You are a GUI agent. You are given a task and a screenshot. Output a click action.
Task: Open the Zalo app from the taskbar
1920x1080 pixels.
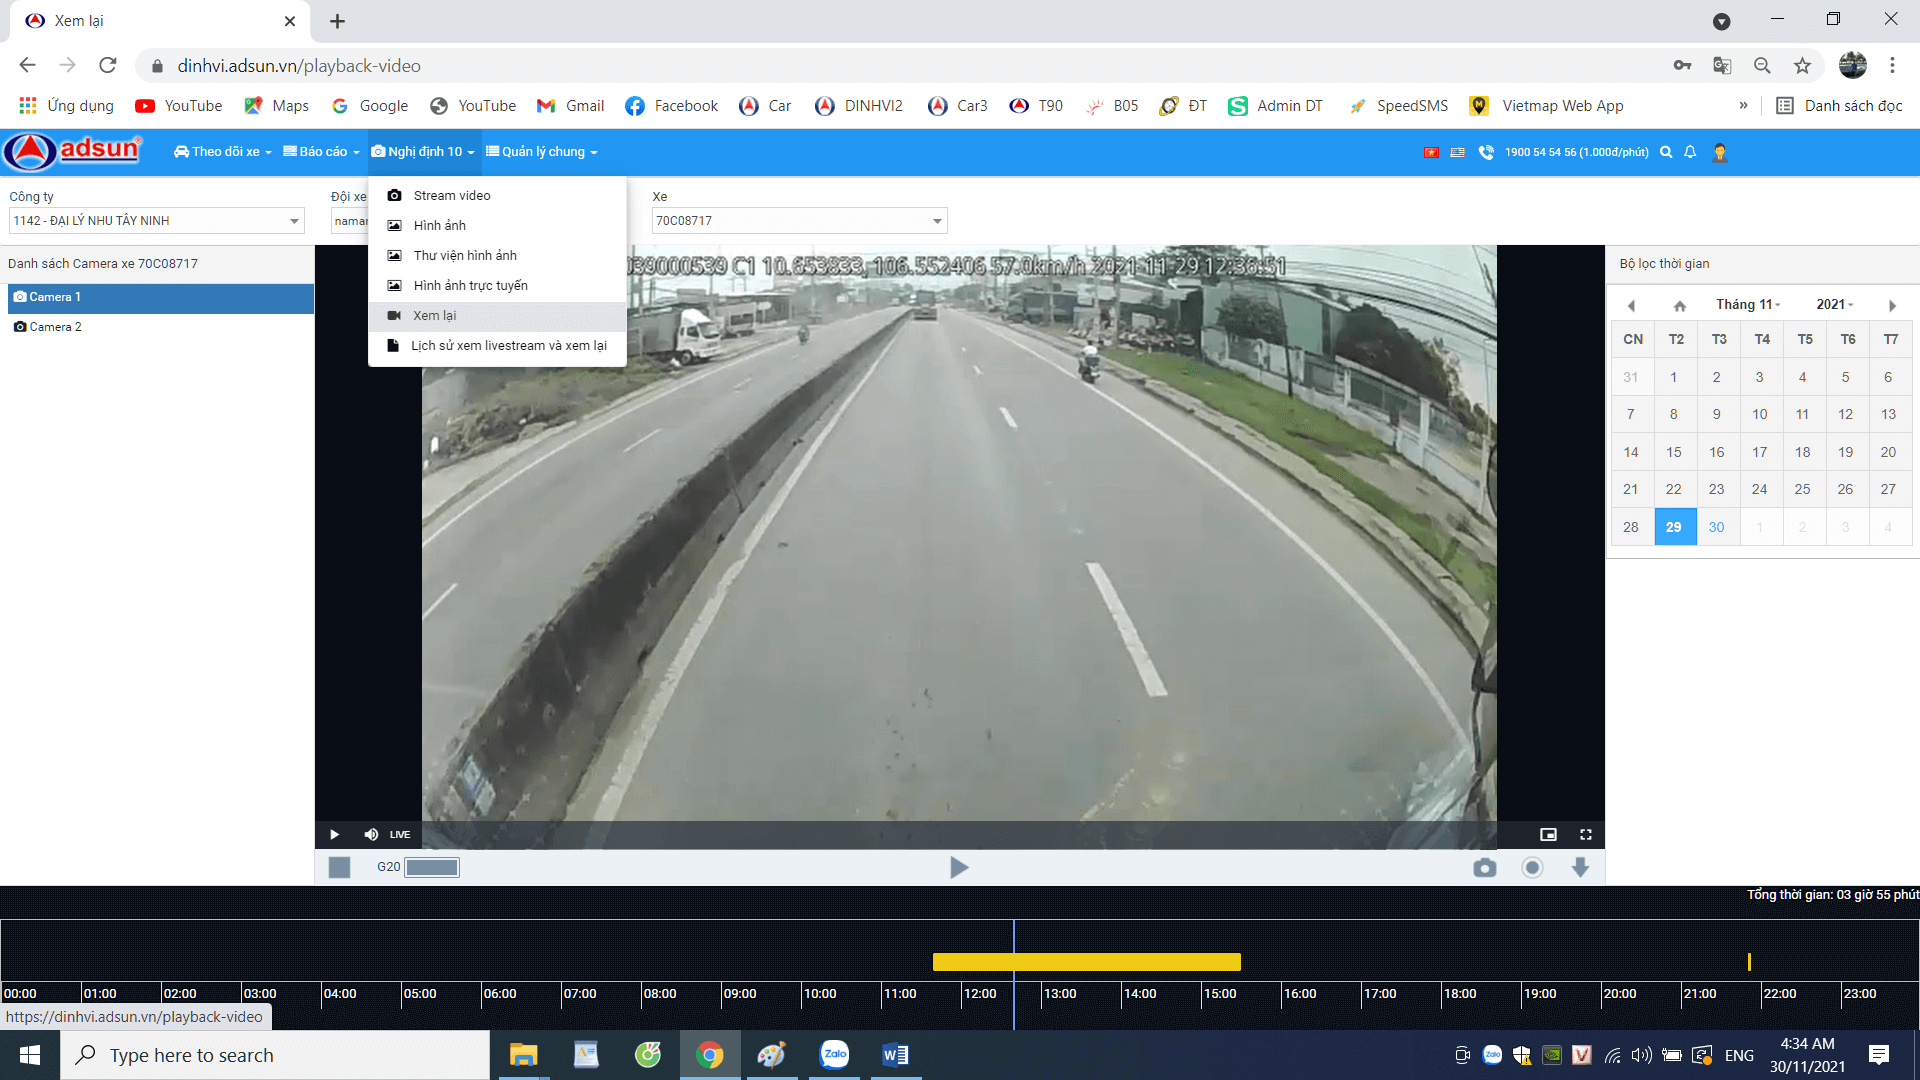click(834, 1055)
